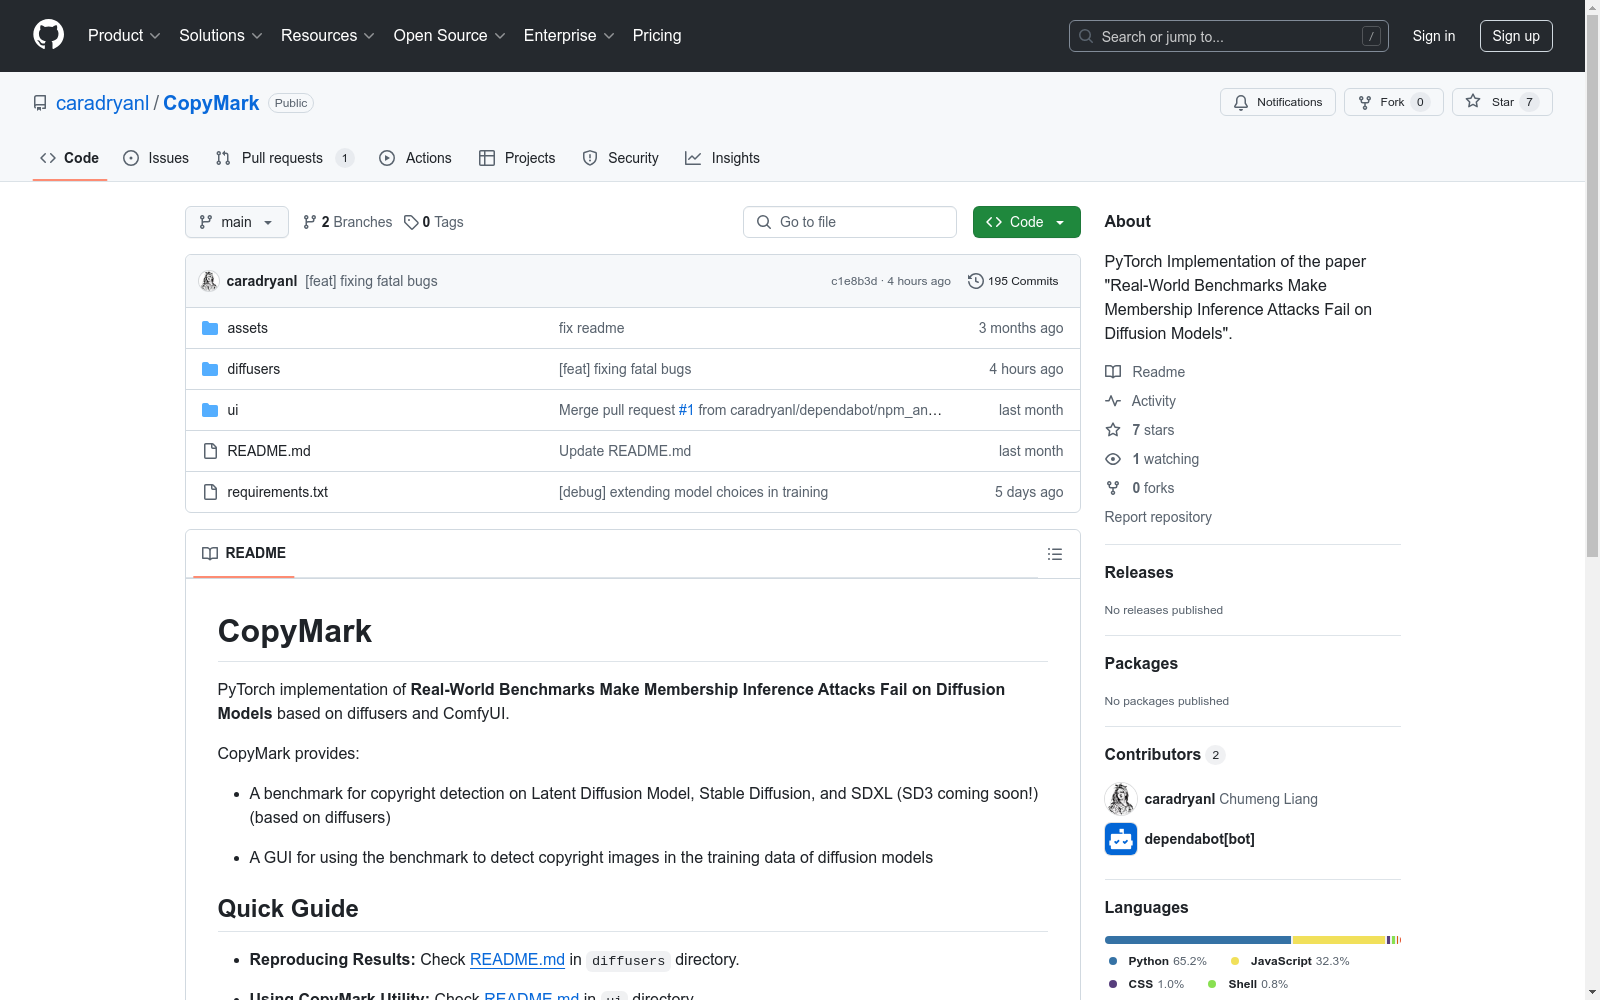
Task: Focus the Search or jump to field
Action: [1229, 36]
